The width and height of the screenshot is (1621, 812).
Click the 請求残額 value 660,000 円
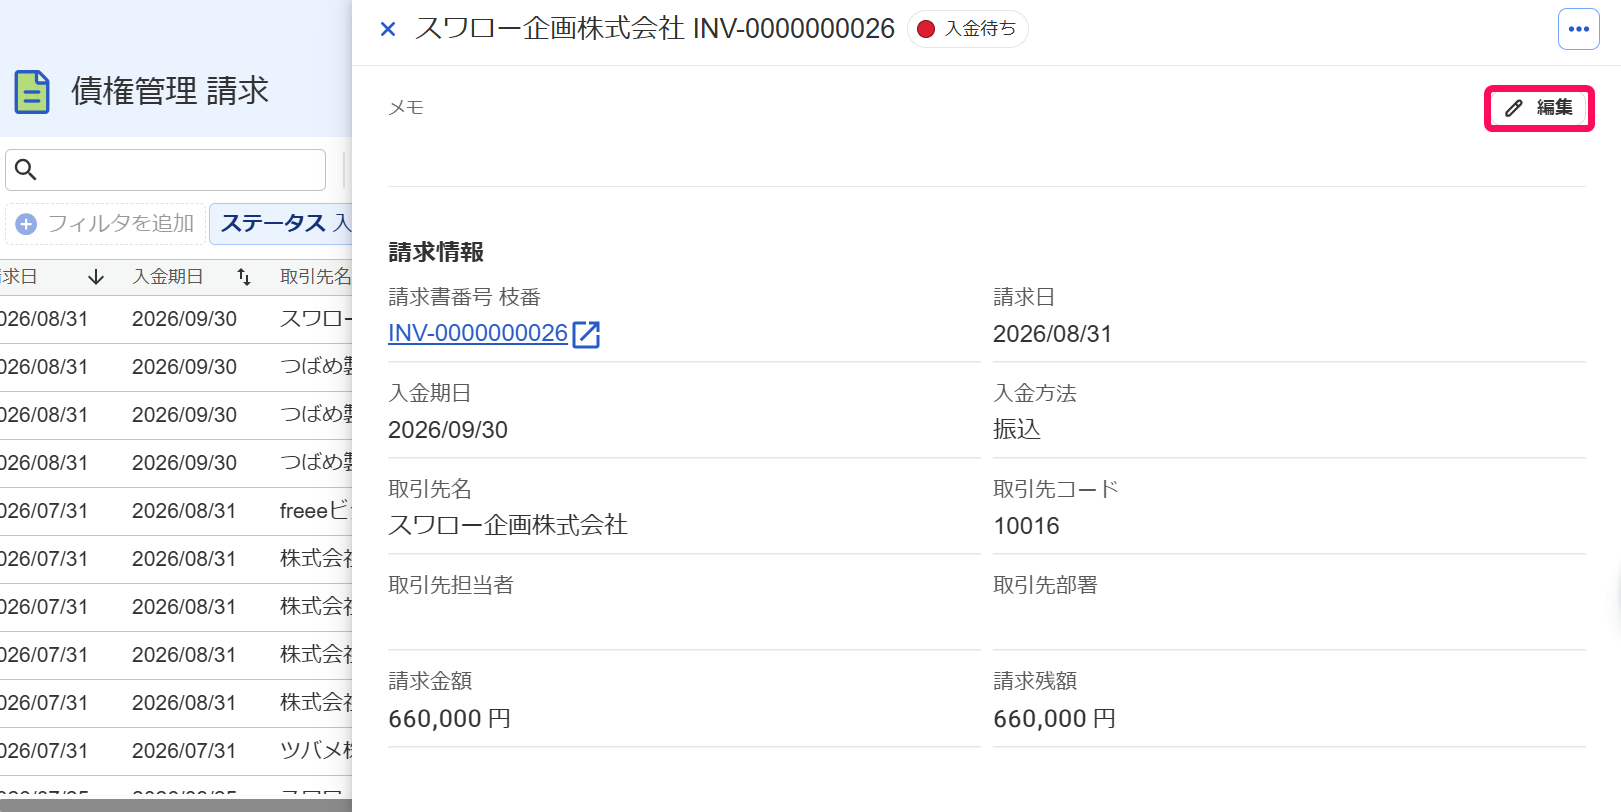pos(1054,719)
